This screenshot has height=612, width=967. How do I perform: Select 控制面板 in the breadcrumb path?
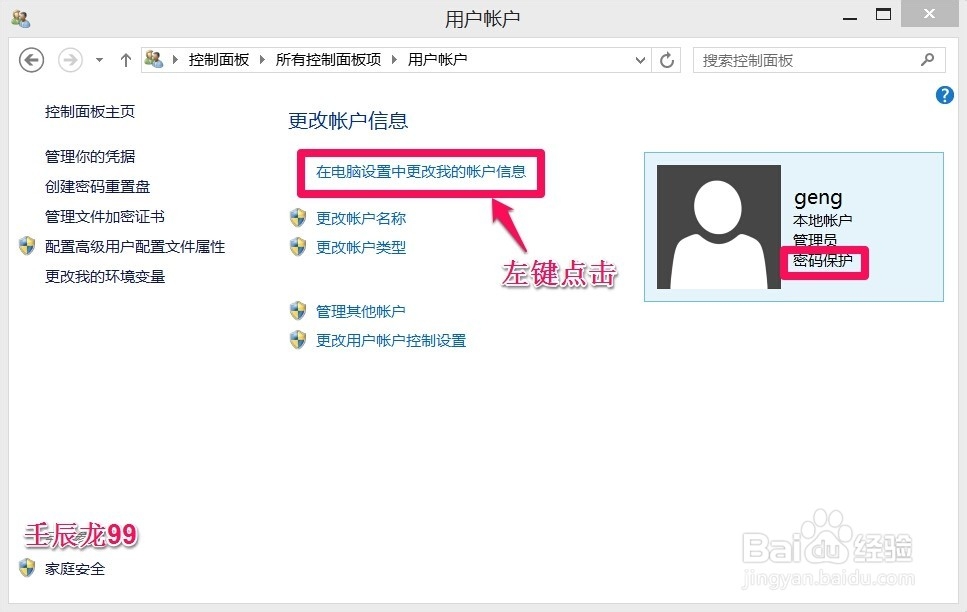[219, 60]
